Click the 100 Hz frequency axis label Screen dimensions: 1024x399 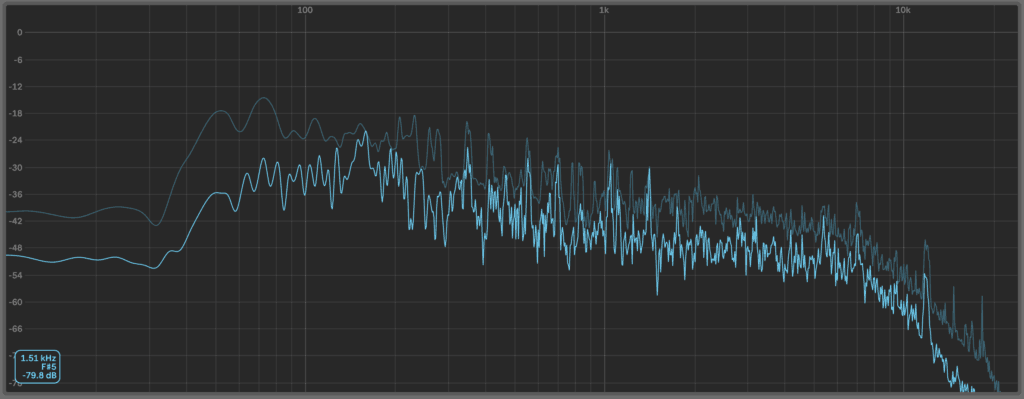304,10
